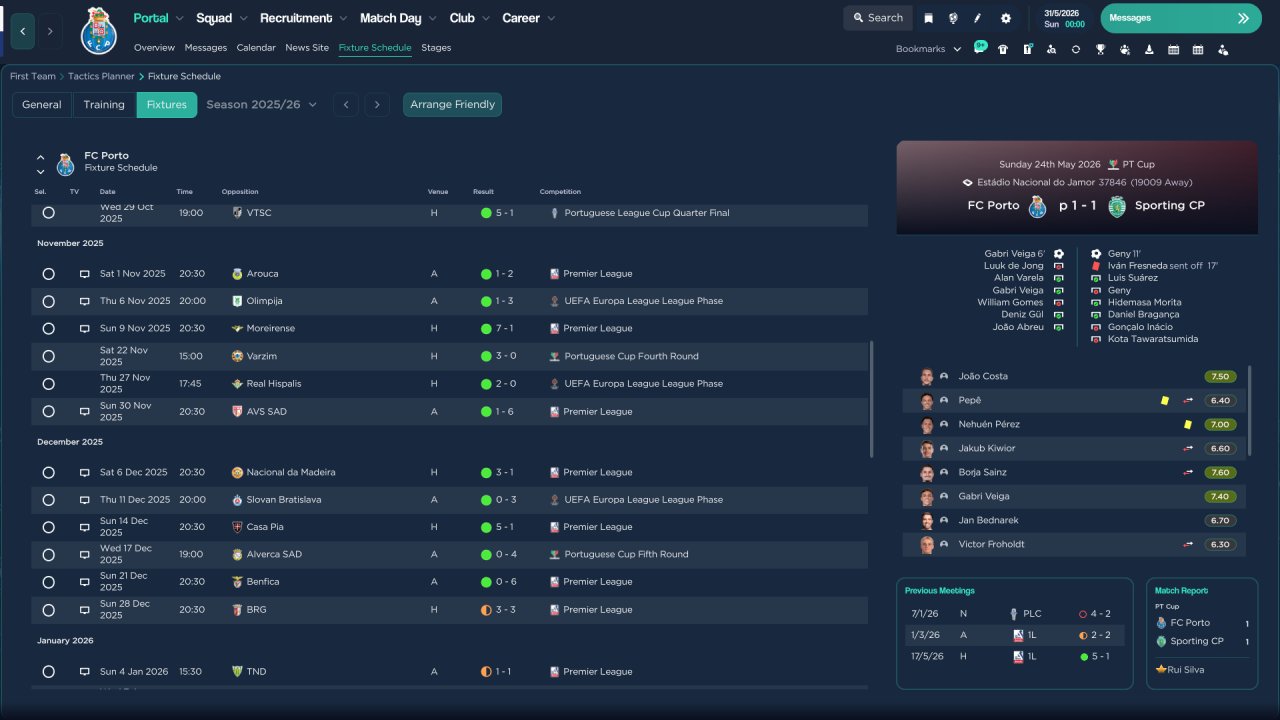The height and width of the screenshot is (720, 1280).
Task: Click the training cone icon in bookmarks bar
Action: pyautogui.click(x=1149, y=49)
